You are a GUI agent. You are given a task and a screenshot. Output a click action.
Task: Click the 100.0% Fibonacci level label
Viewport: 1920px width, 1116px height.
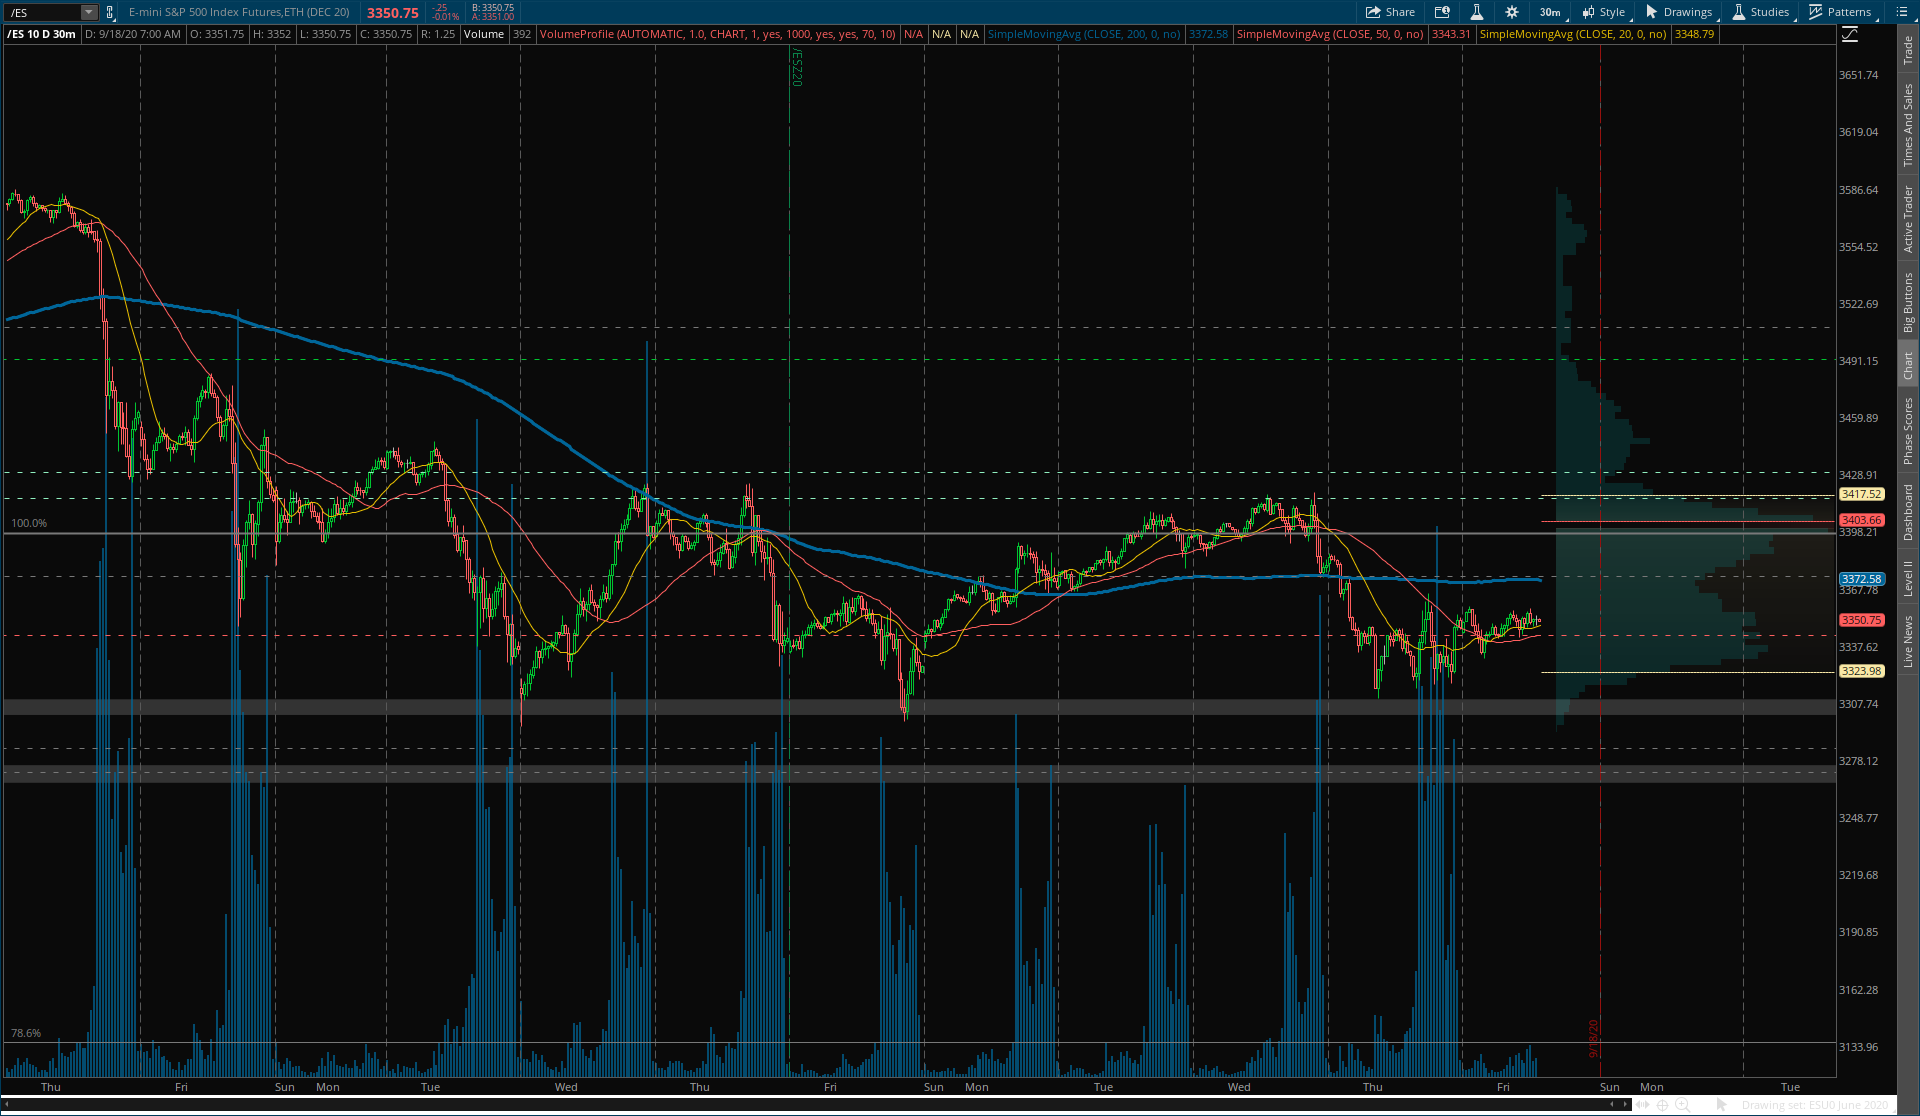(29, 523)
